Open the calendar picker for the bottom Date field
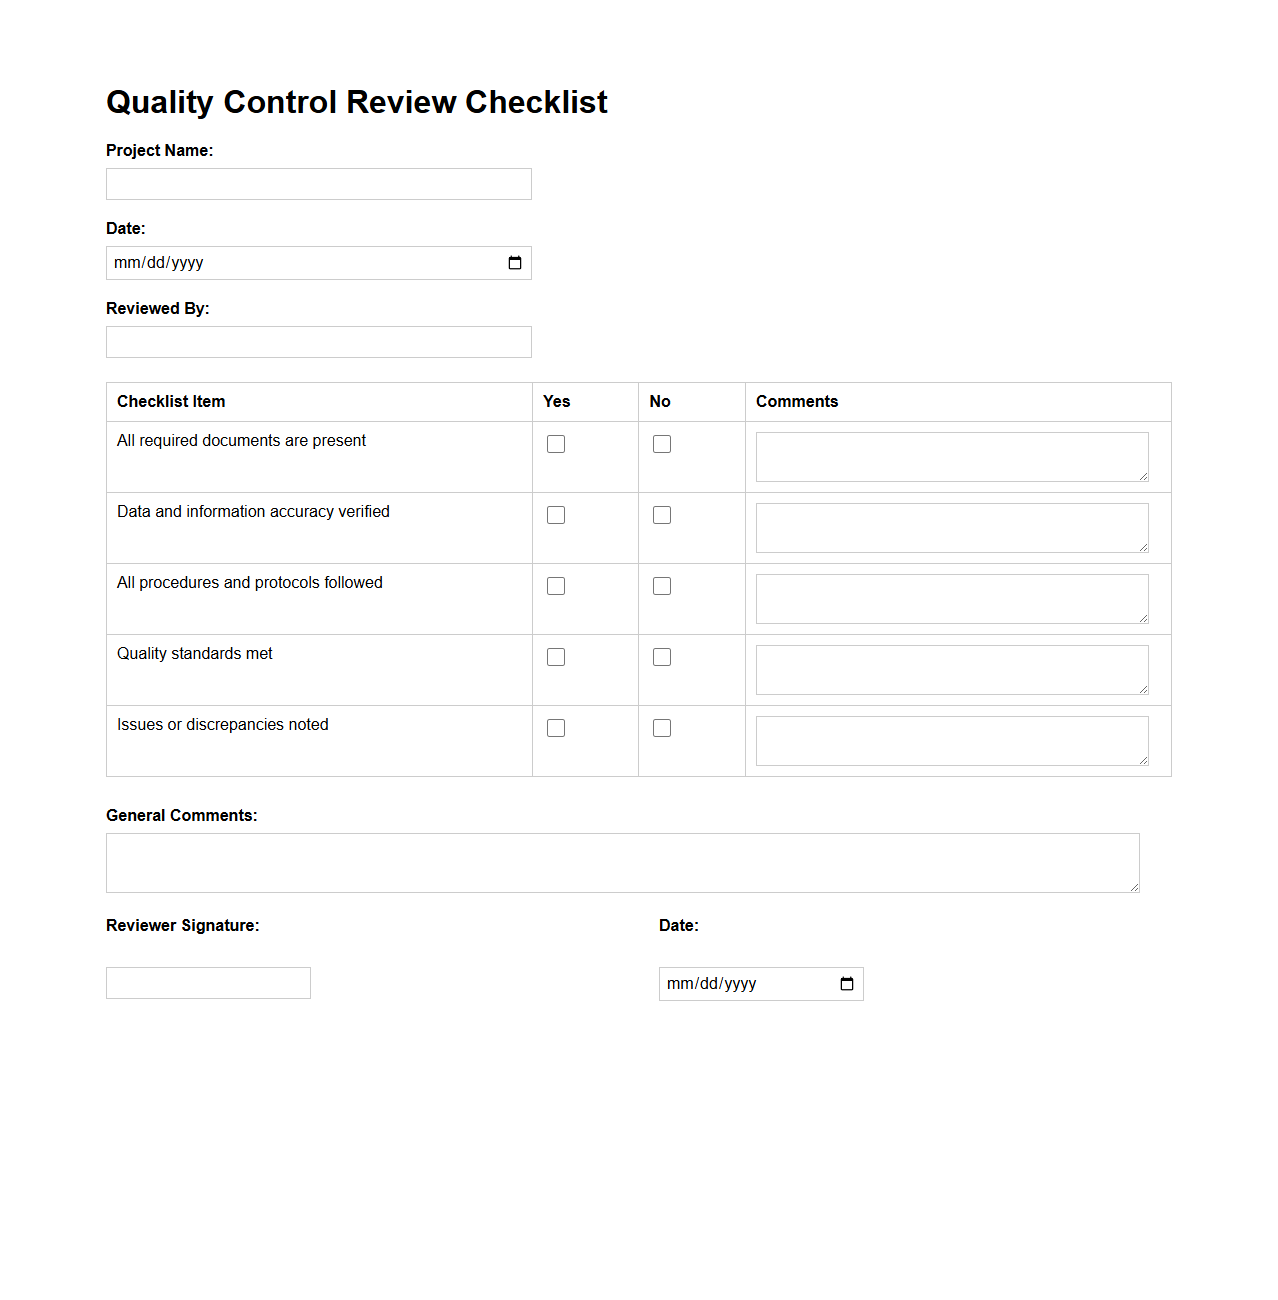1278x1300 pixels. (x=846, y=983)
